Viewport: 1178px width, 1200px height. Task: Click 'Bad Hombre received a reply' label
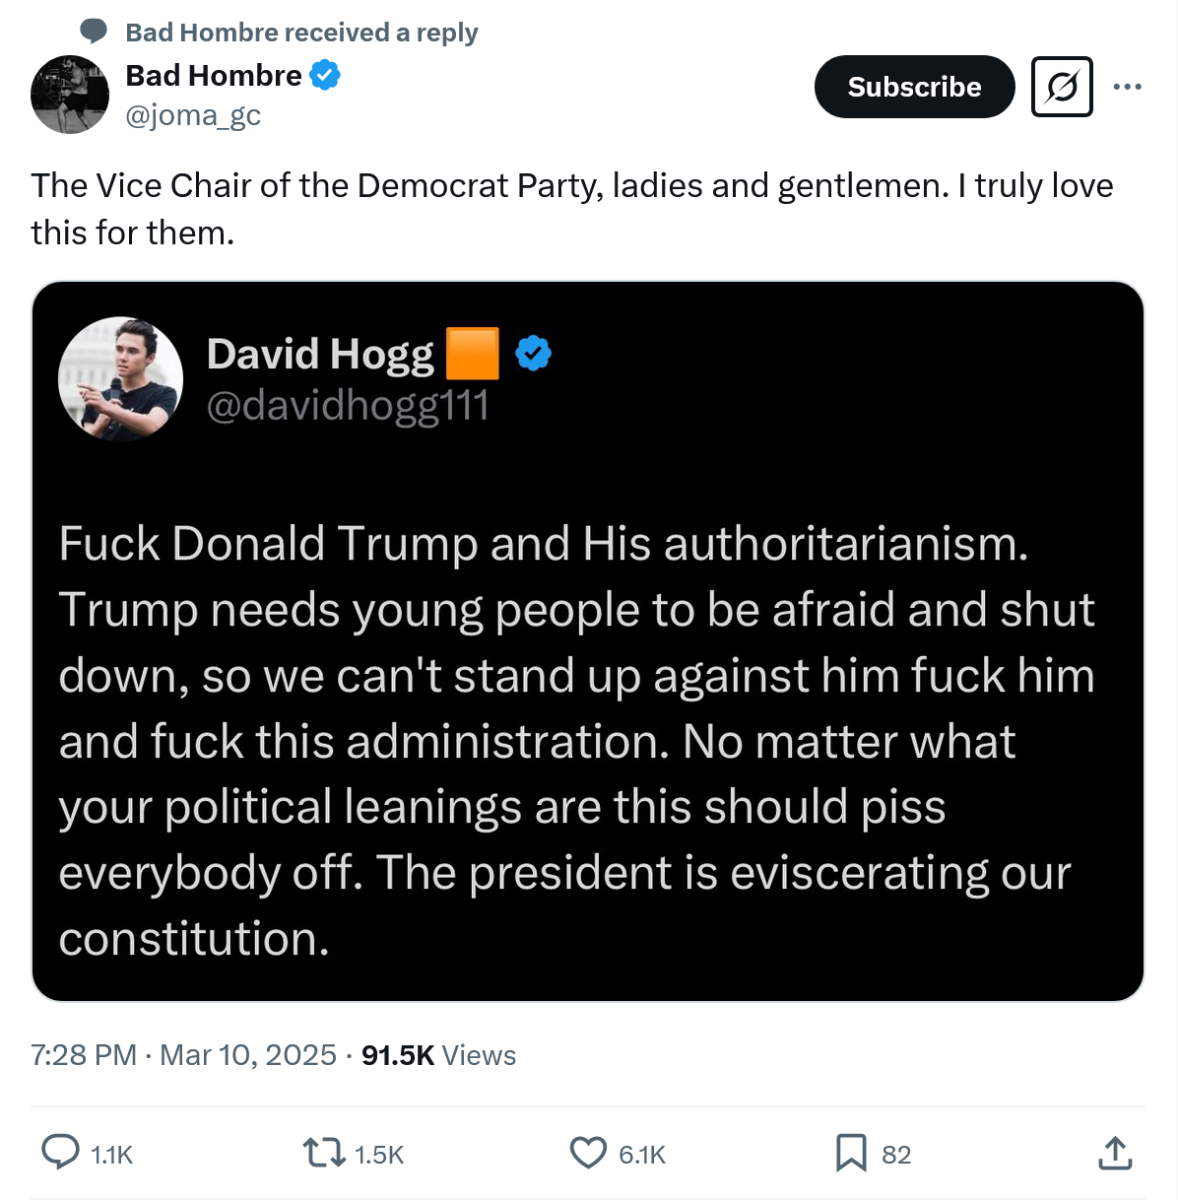point(301,32)
